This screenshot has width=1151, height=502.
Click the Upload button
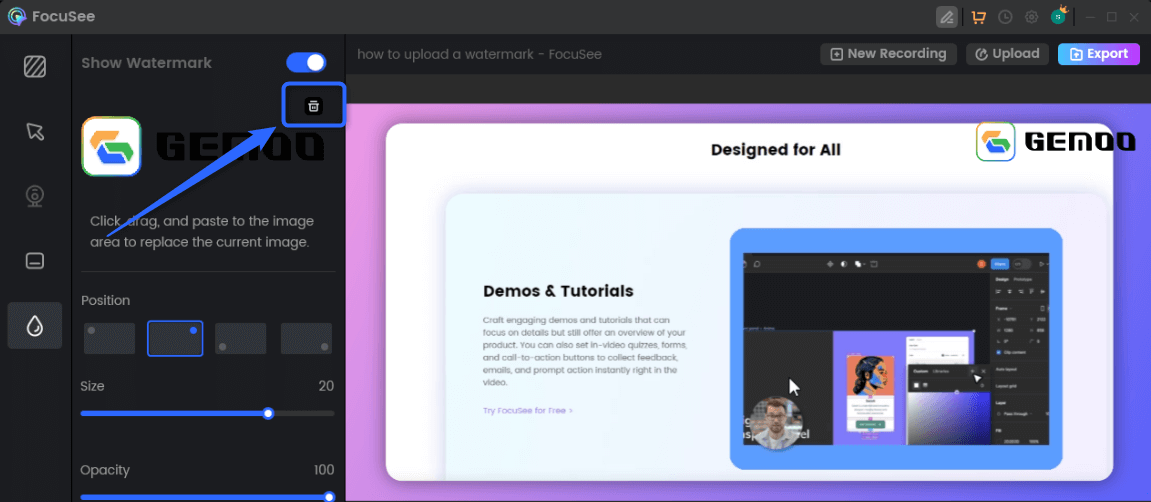tap(1008, 54)
